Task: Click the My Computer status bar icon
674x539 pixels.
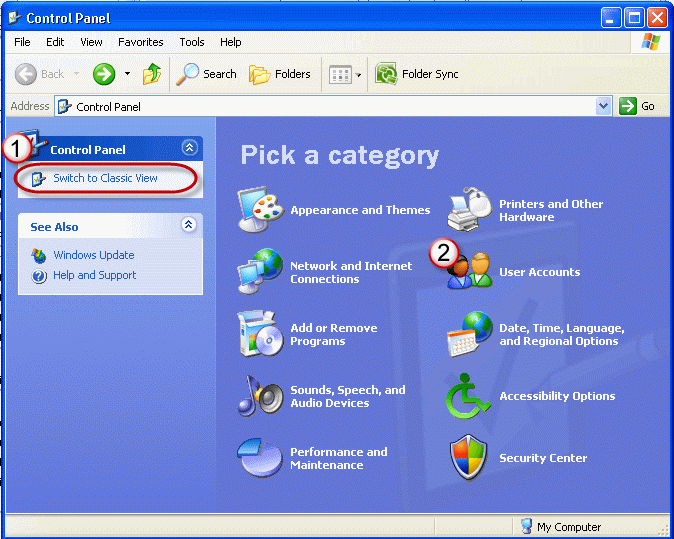Action: coord(526,526)
